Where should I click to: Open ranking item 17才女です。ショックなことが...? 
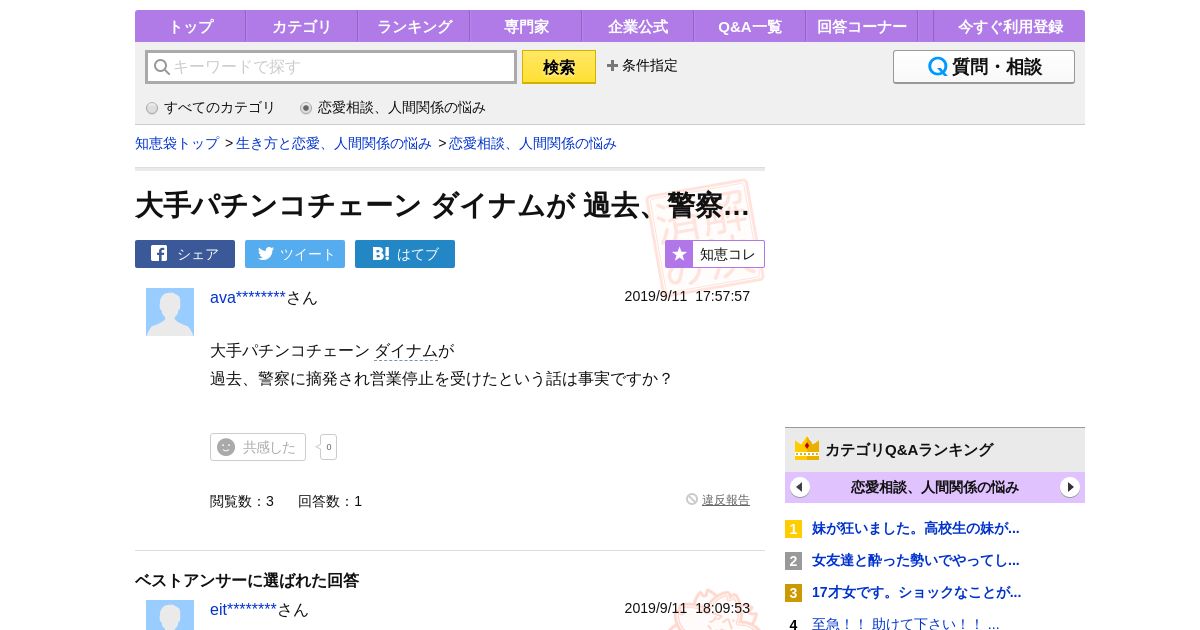pos(916,592)
